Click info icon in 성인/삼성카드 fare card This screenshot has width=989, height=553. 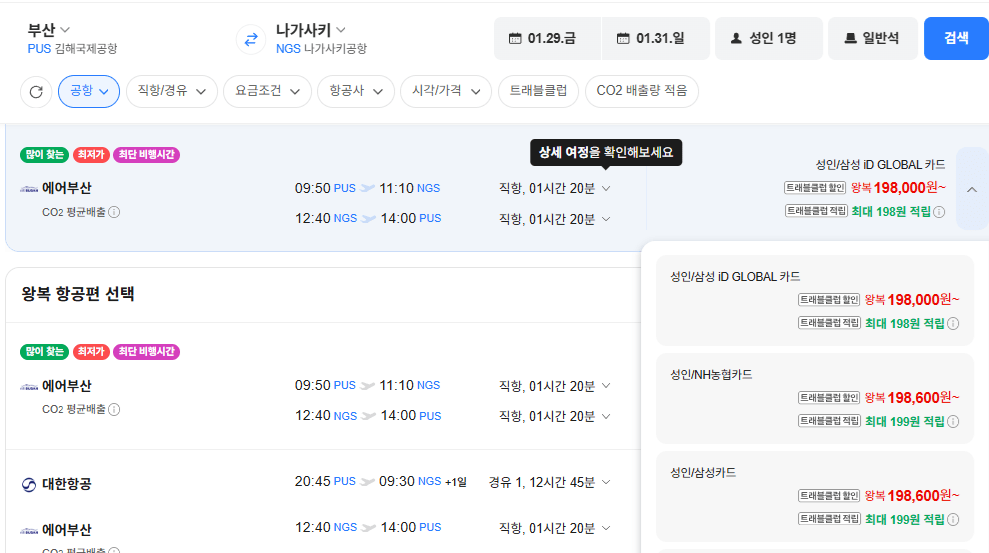(x=953, y=520)
